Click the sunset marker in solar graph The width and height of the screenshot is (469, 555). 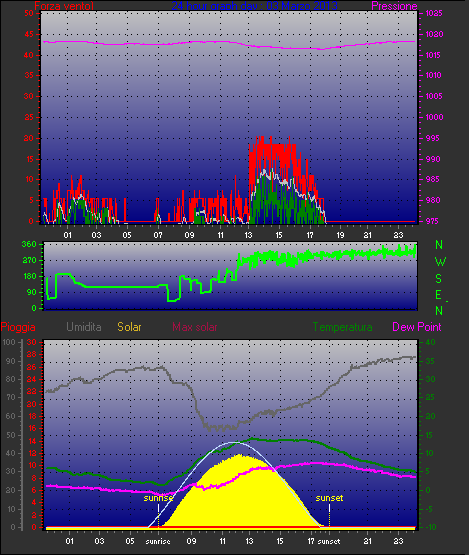329,498
